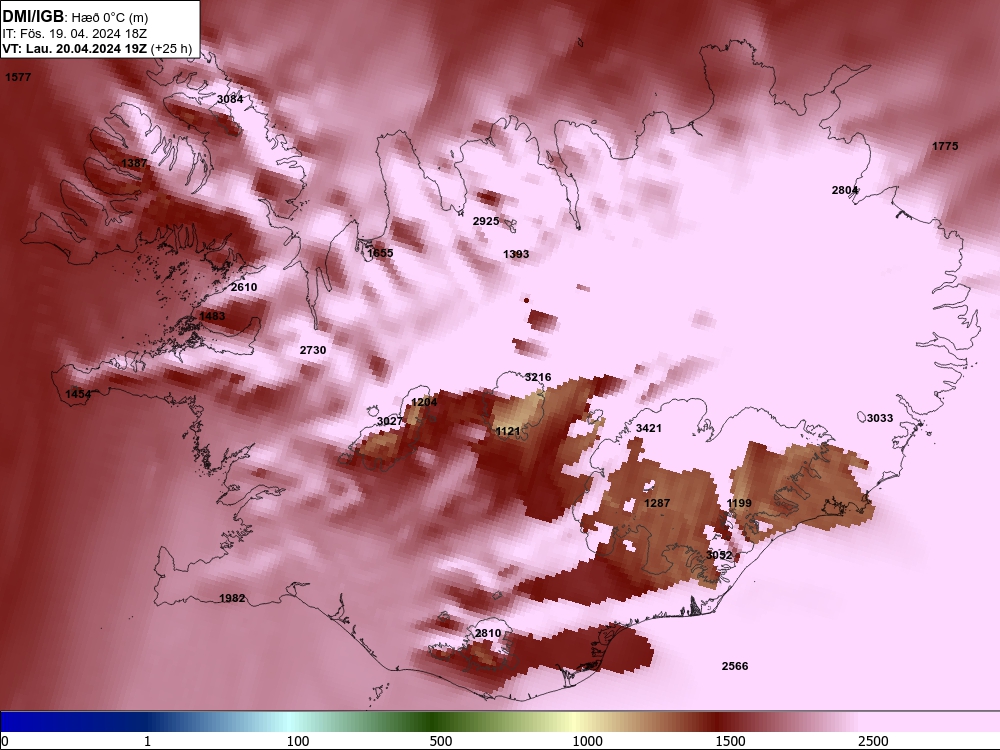The image size is (1000, 750).
Task: Click the map value 1655
Action: [x=380, y=253]
